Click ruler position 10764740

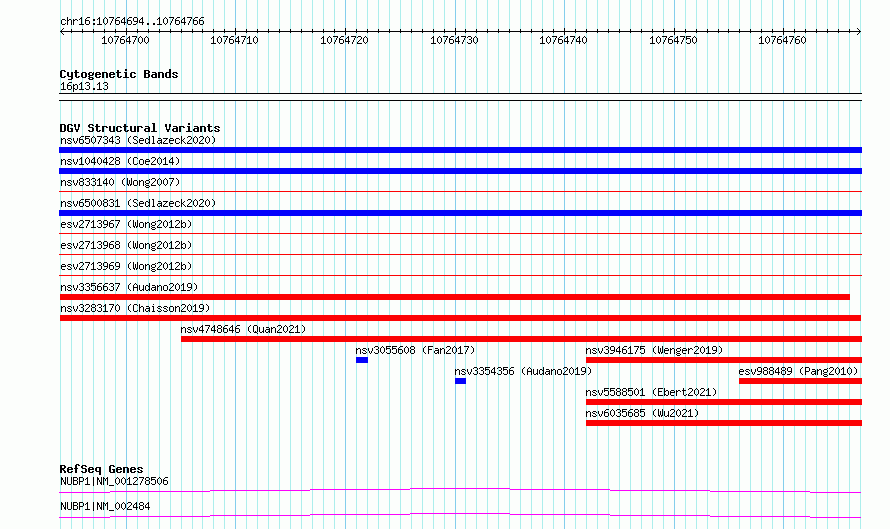click(x=563, y=40)
